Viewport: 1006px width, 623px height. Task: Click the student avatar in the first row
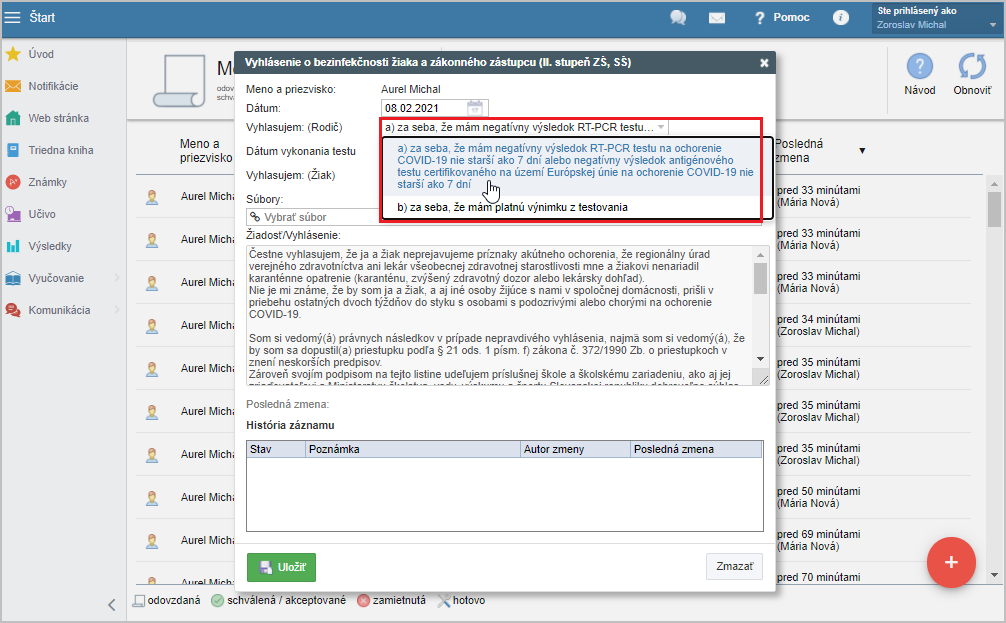[152, 197]
